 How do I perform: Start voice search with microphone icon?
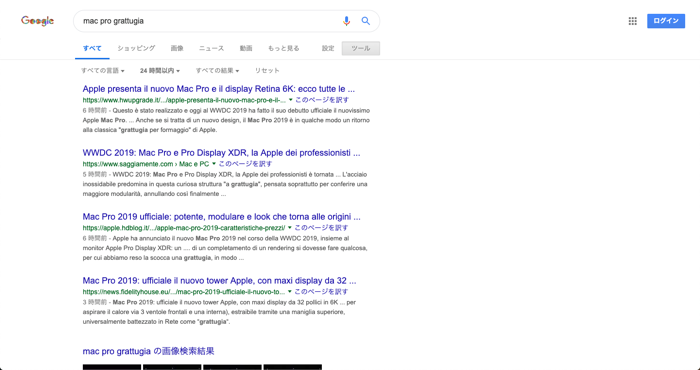(x=346, y=21)
